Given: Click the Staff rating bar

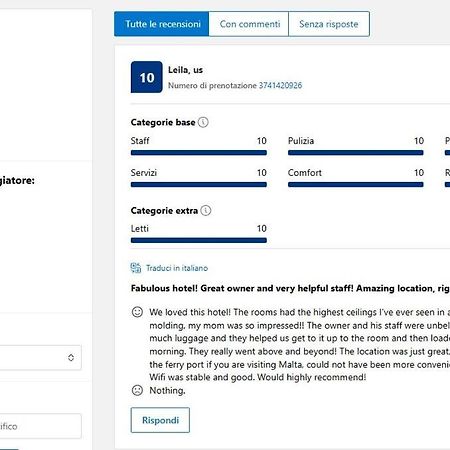Looking at the screenshot, I should coord(199,153).
